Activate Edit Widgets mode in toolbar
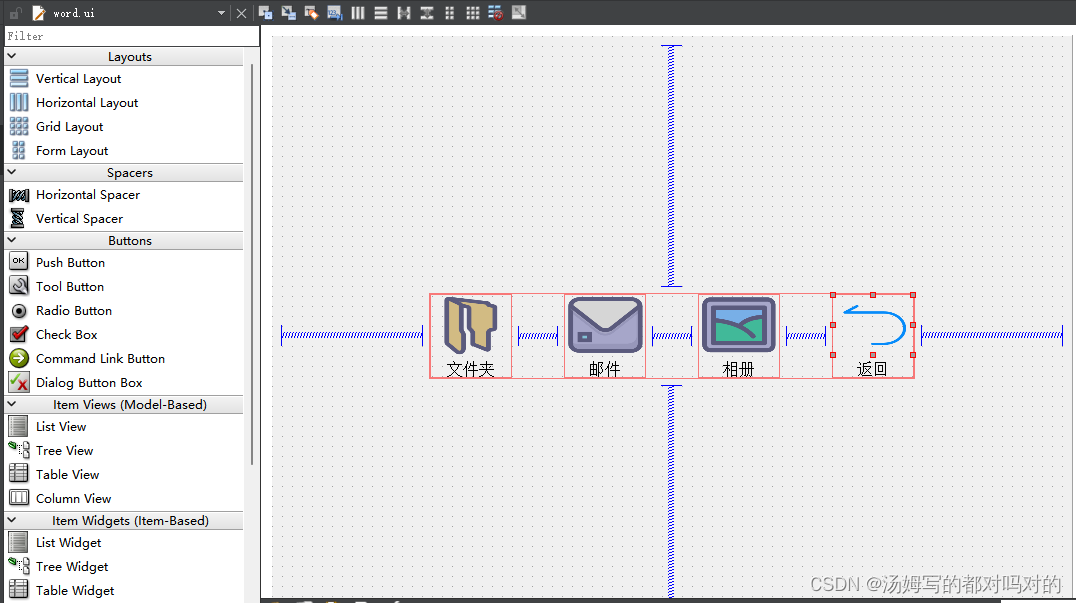Viewport: 1076px width, 603px height. click(x=266, y=12)
